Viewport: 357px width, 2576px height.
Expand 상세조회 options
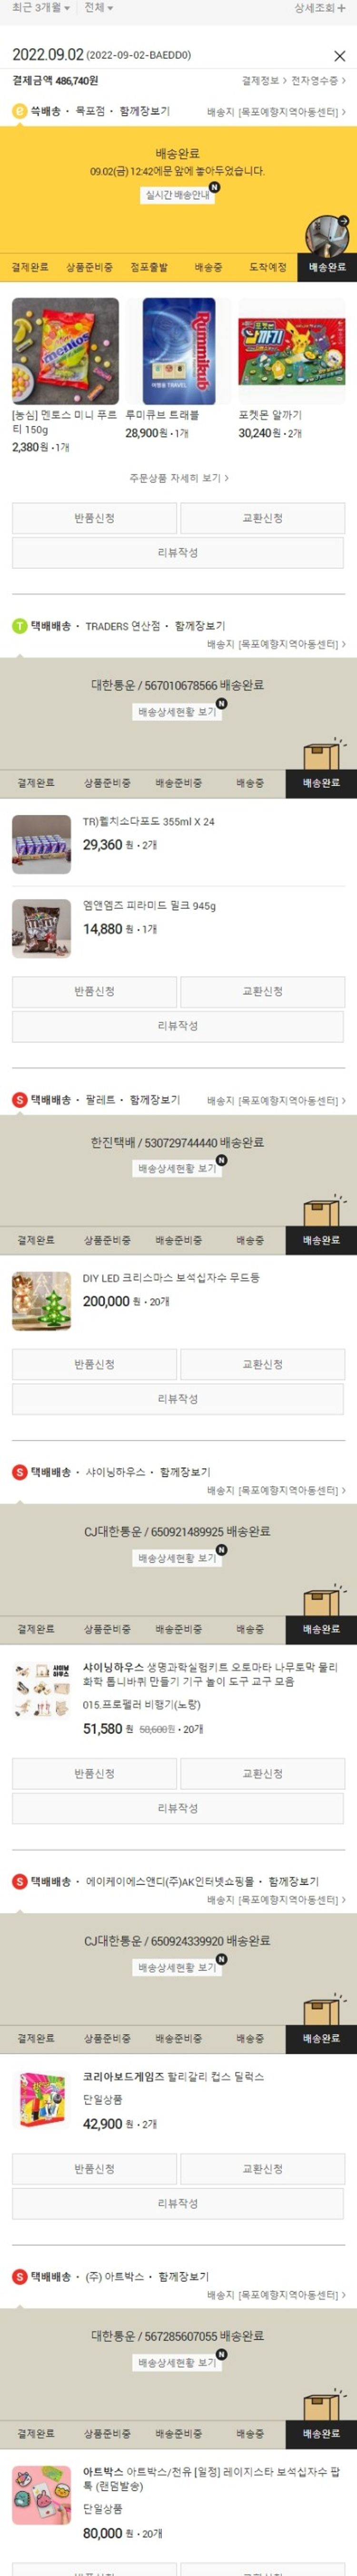[320, 8]
